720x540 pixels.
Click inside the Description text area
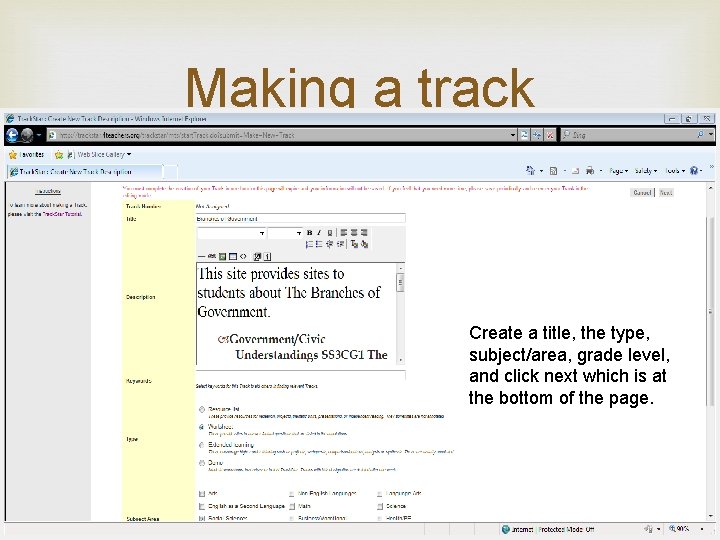coord(296,314)
